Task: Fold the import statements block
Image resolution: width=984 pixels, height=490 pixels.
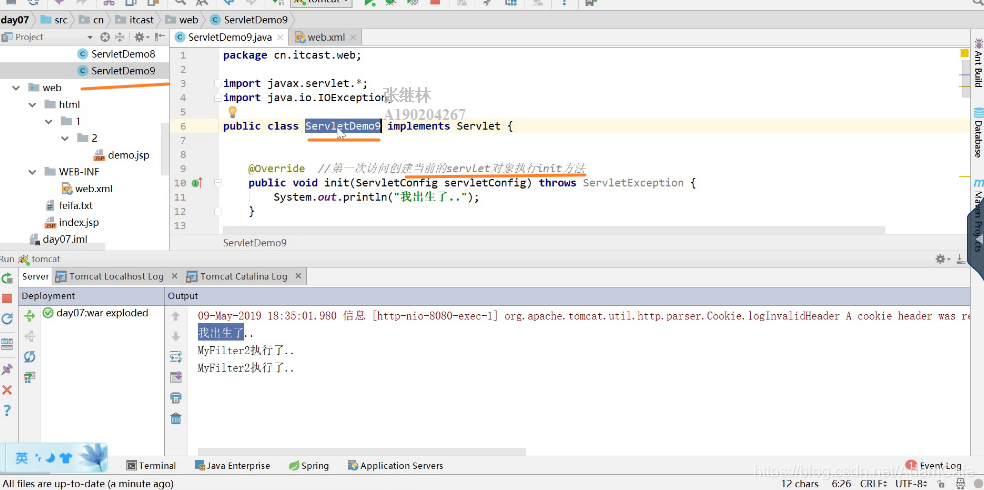Action: click(218, 83)
